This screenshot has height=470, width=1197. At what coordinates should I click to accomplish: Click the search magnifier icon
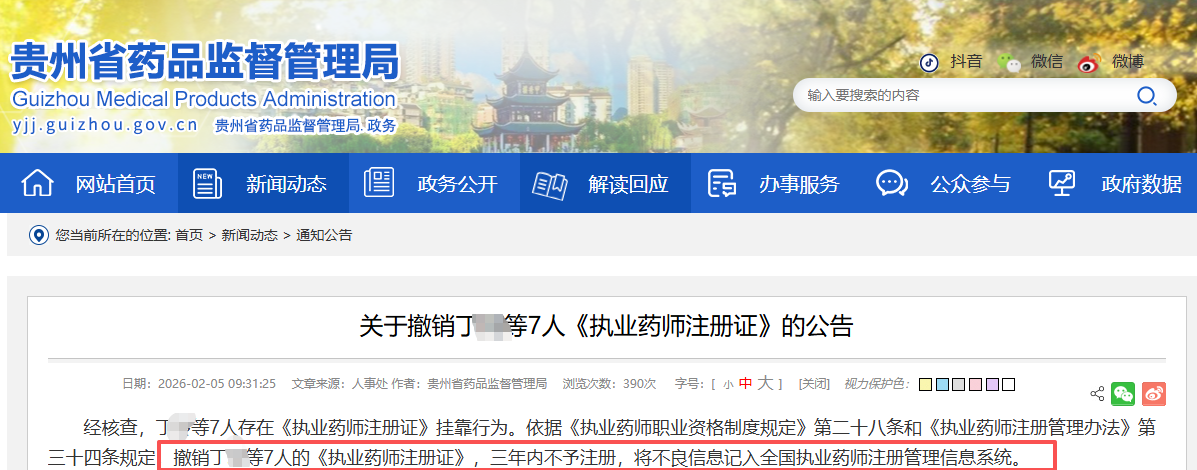click(1147, 95)
